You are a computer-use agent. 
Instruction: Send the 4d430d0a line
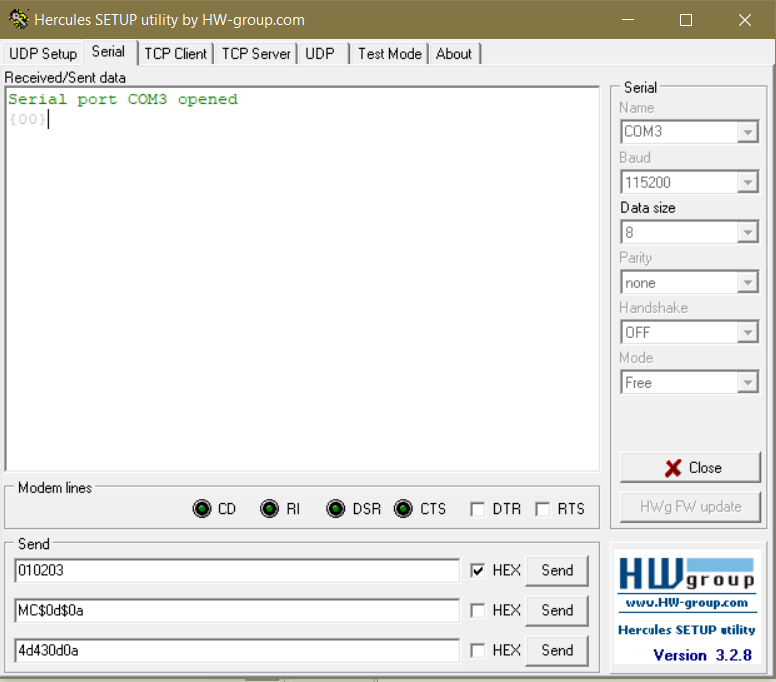point(557,650)
